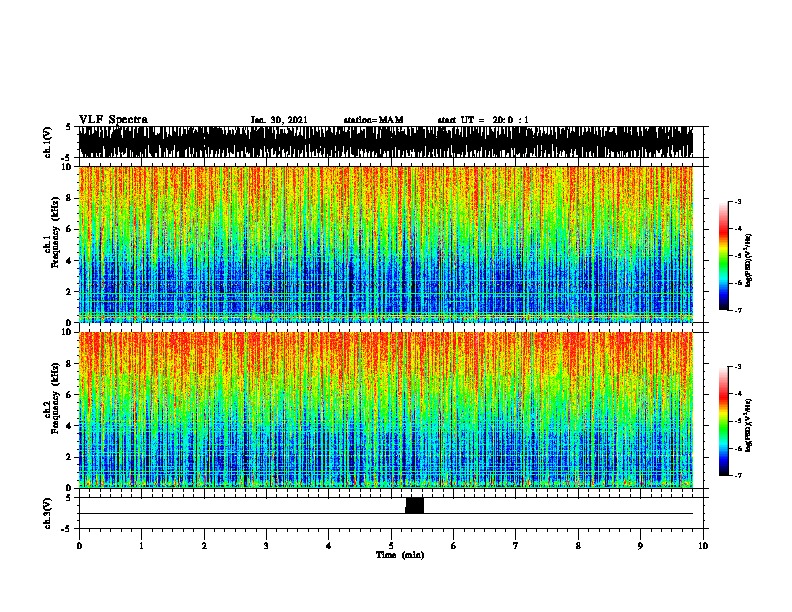Click the time axis tick label "8"
This screenshot has height=612, width=792.
[578, 546]
